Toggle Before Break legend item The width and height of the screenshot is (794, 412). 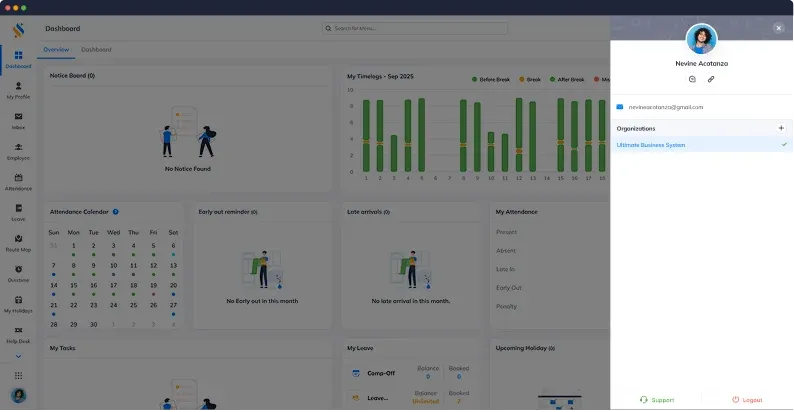point(491,79)
